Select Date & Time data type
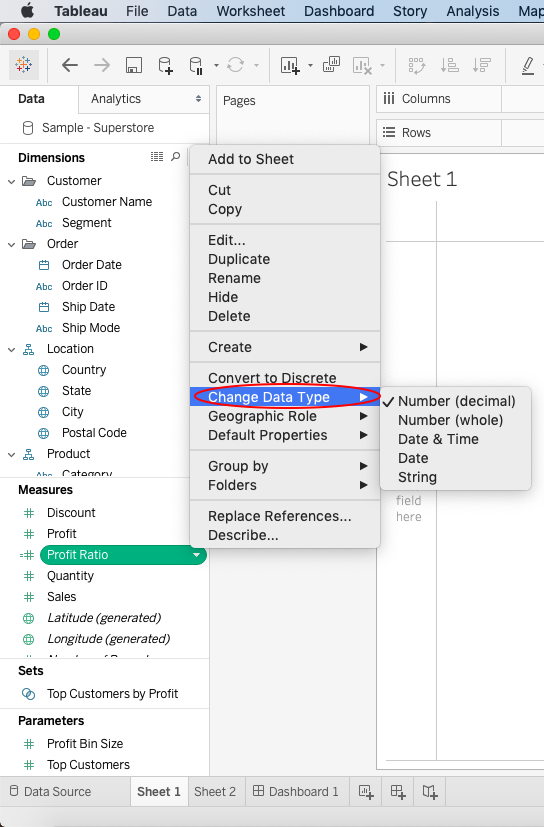 click(438, 439)
